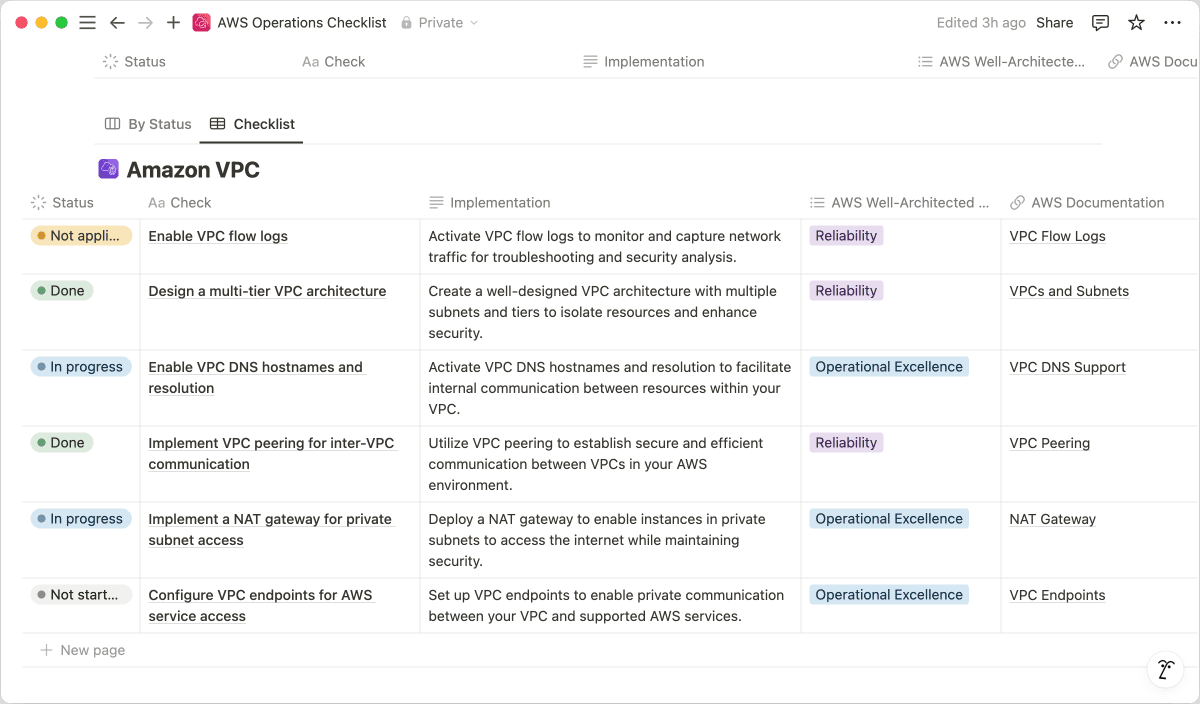The width and height of the screenshot is (1200, 704).
Task: Click the Status column header in table
Action: tap(62, 202)
